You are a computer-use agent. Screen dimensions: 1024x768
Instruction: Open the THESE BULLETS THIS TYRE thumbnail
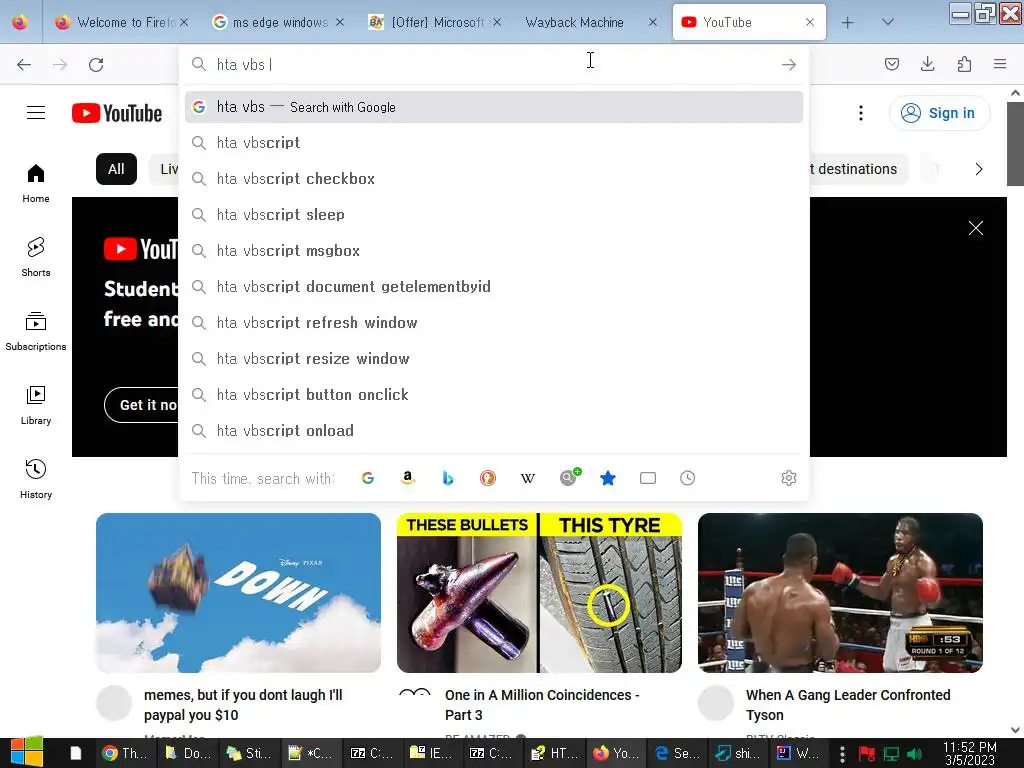(539, 593)
